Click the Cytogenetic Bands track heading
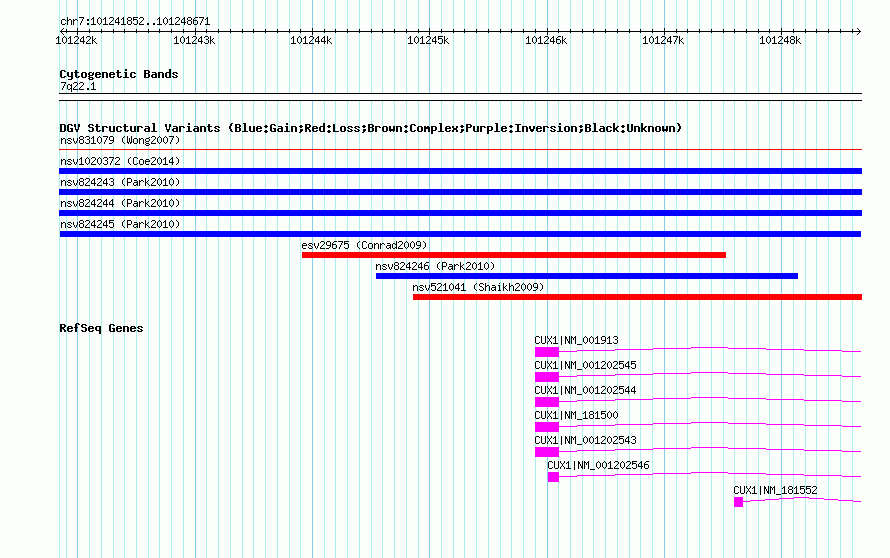This screenshot has width=890, height=558. tap(119, 74)
